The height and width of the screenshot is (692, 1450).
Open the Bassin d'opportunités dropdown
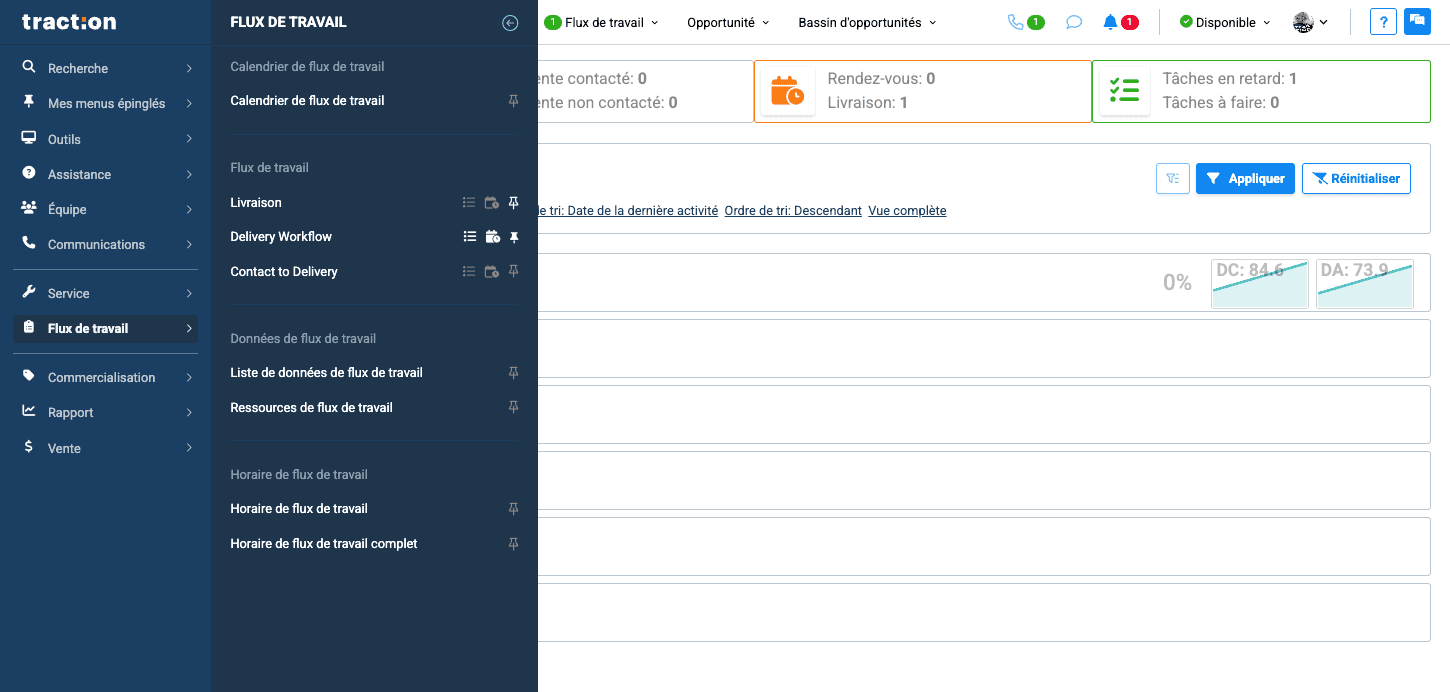point(867,22)
